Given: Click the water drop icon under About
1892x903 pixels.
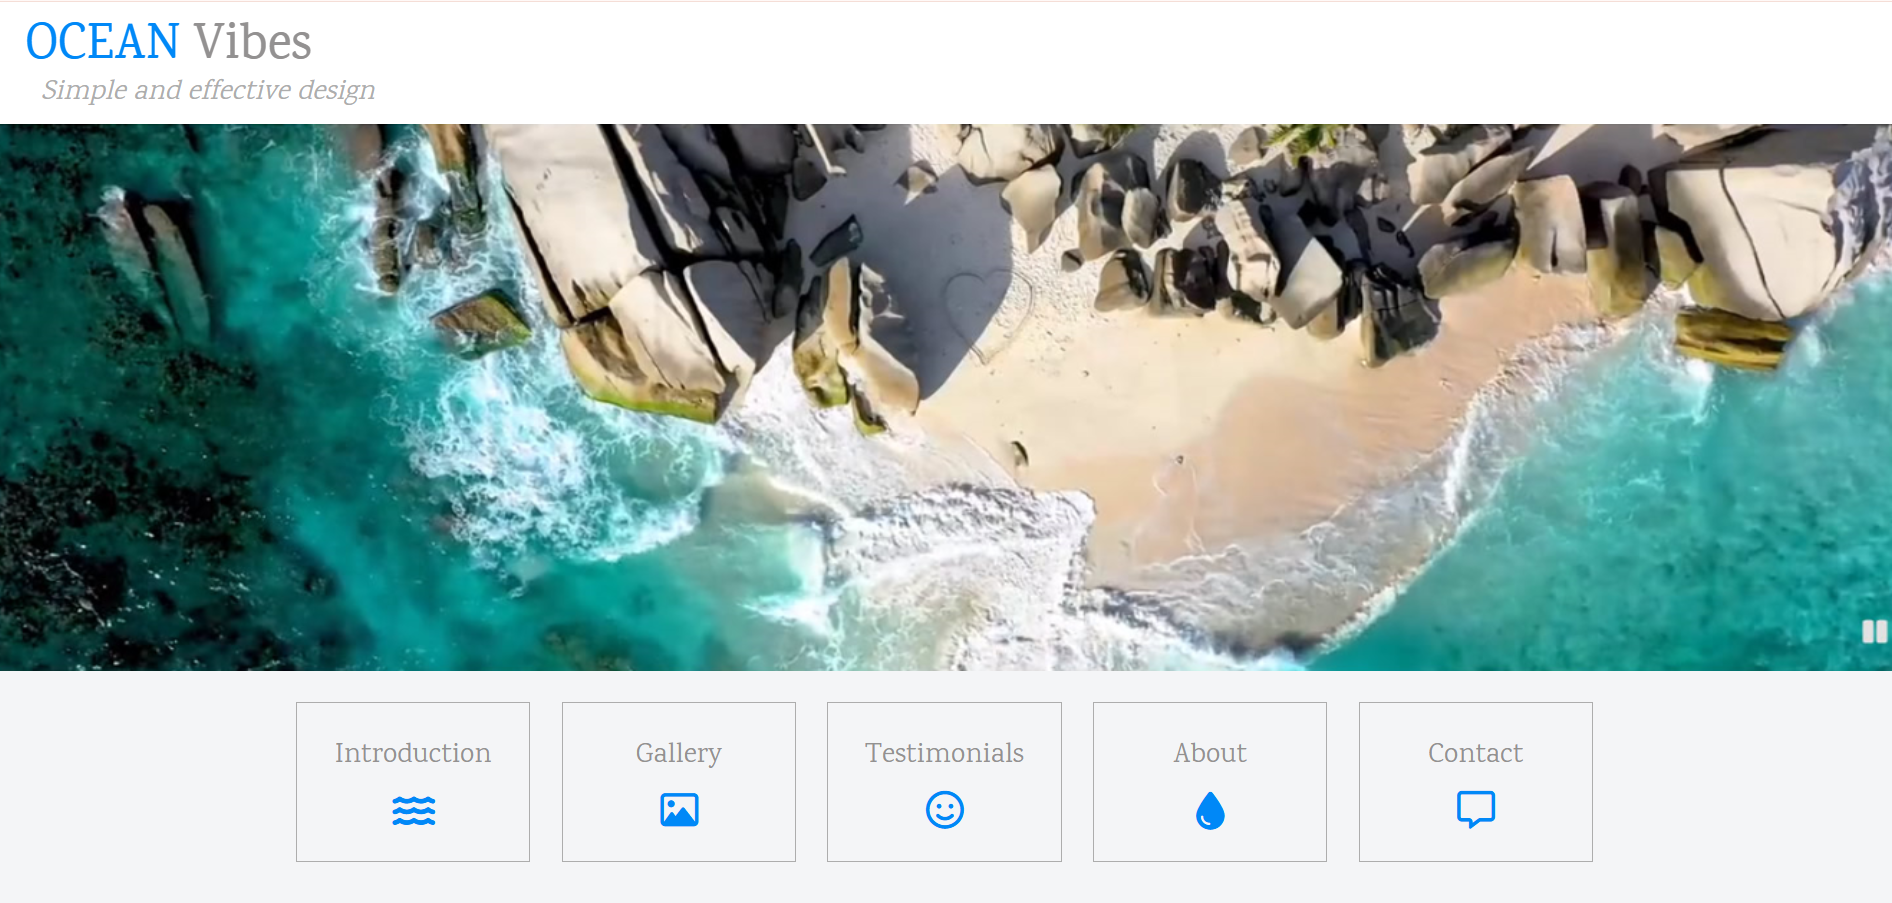Looking at the screenshot, I should [x=1210, y=811].
